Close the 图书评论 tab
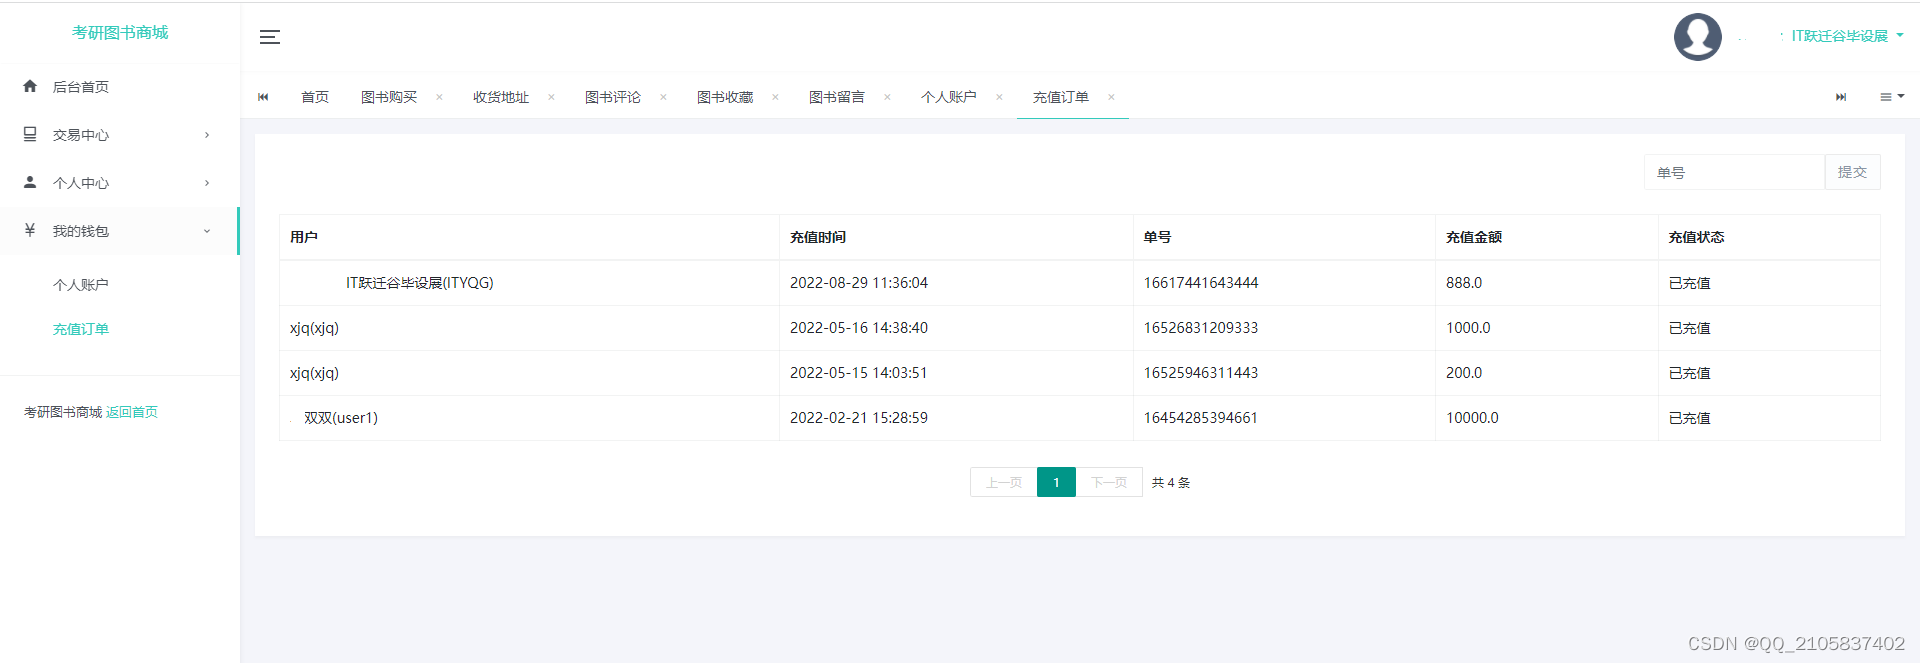 coord(663,97)
